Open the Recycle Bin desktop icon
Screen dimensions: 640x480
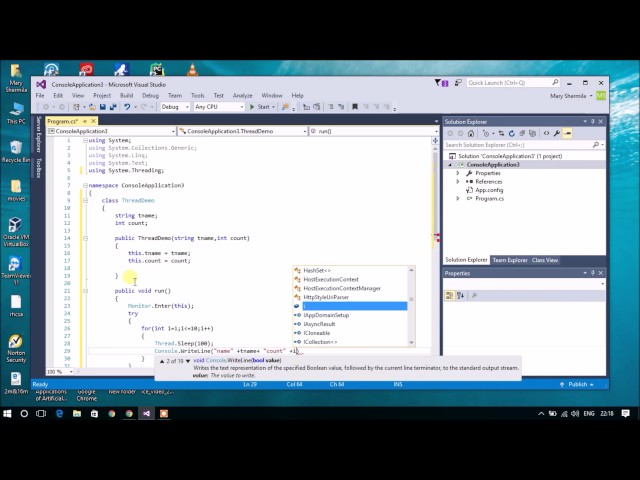click(x=16, y=151)
